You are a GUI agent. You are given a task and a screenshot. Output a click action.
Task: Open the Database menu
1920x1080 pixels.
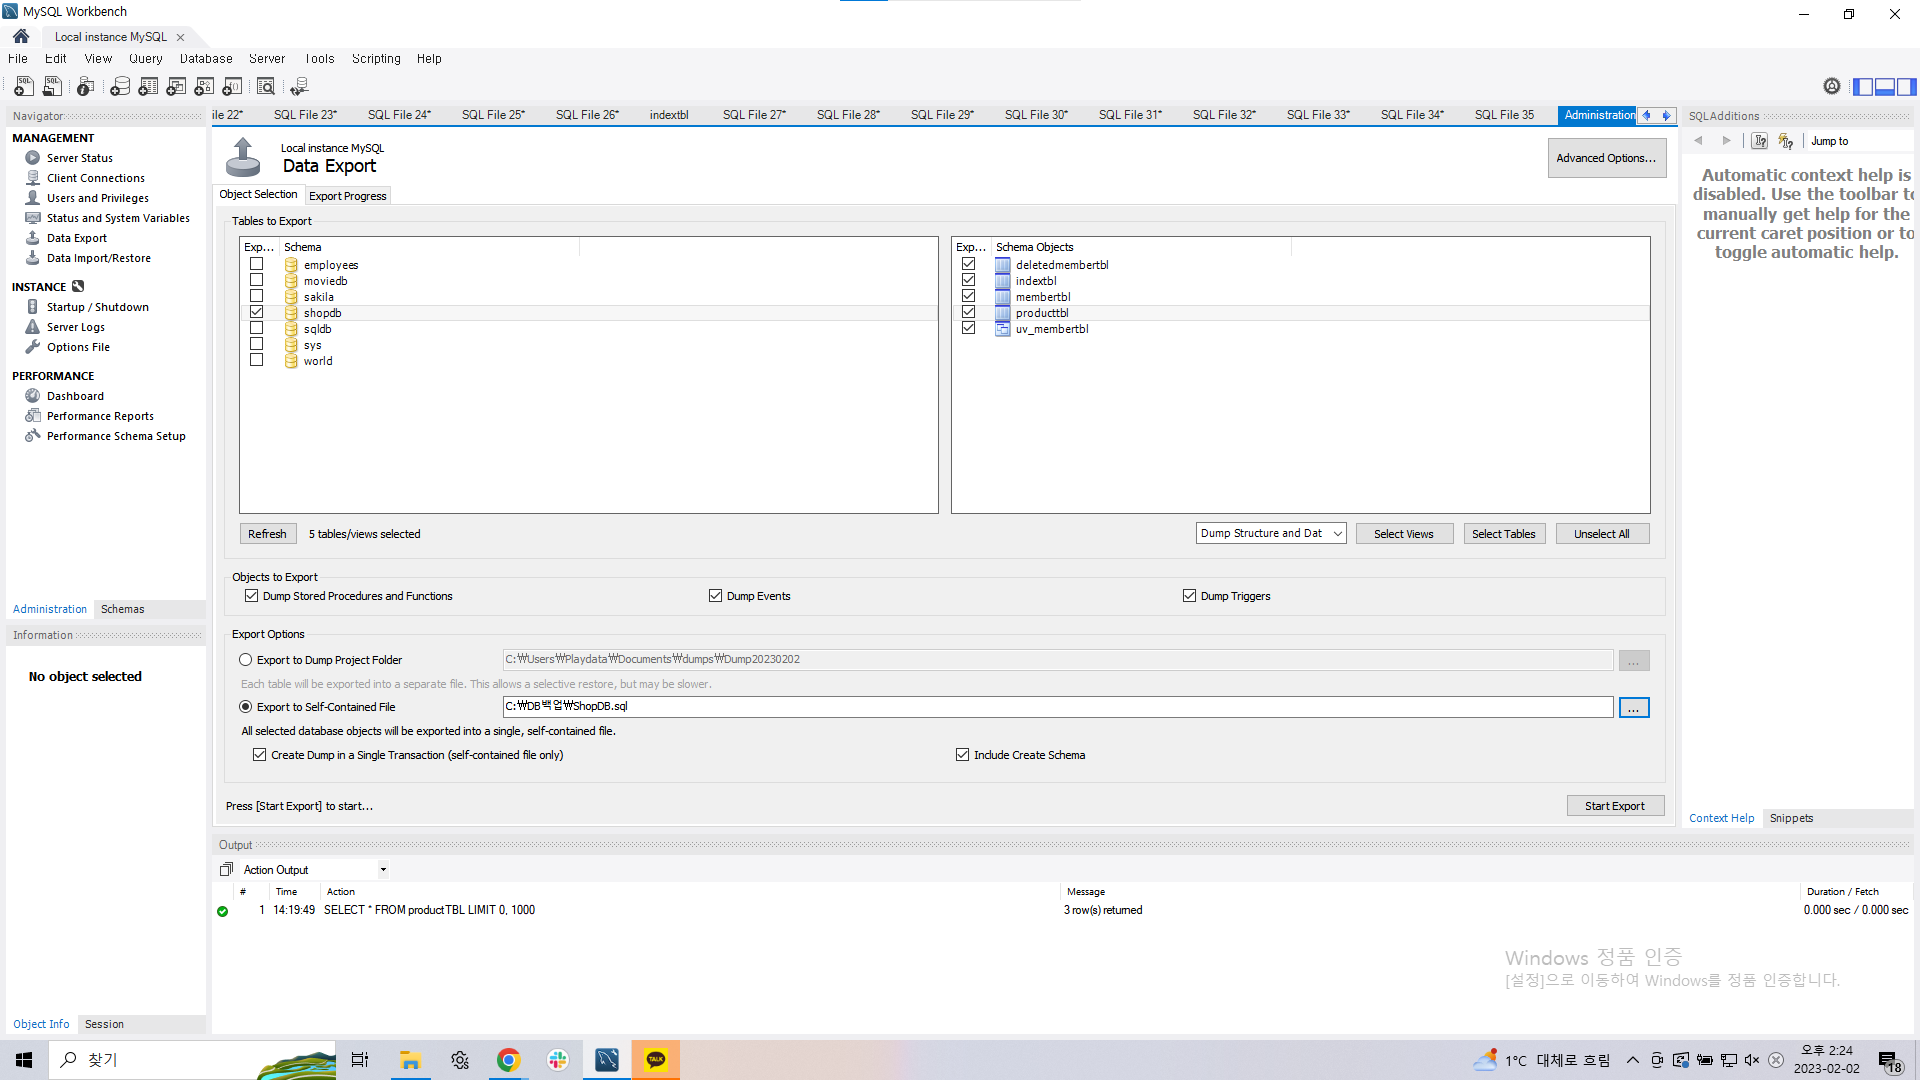tap(206, 59)
